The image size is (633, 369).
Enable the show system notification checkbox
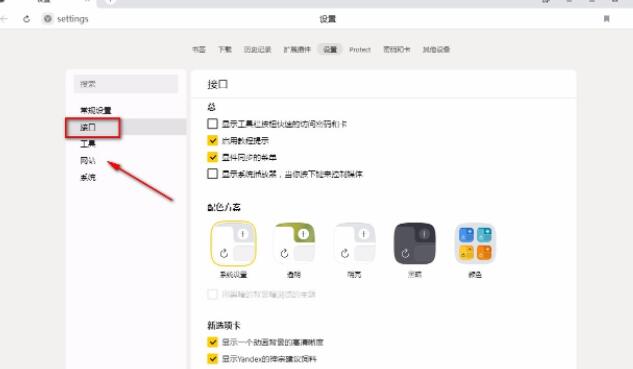212,174
